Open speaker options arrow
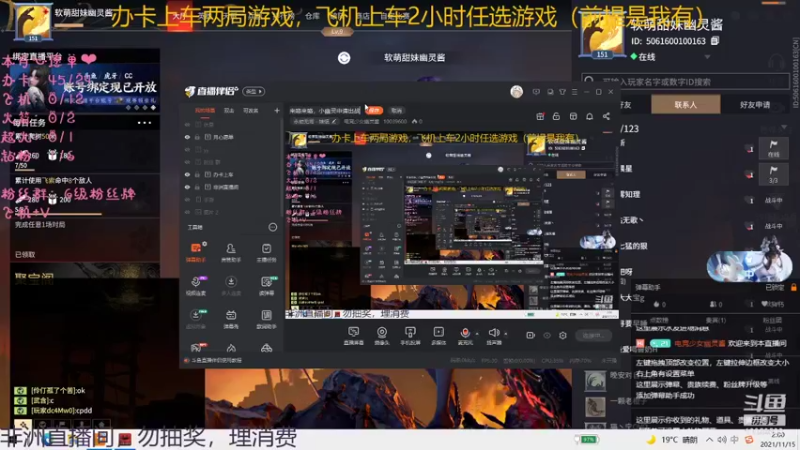The image size is (800, 450). click(506, 334)
